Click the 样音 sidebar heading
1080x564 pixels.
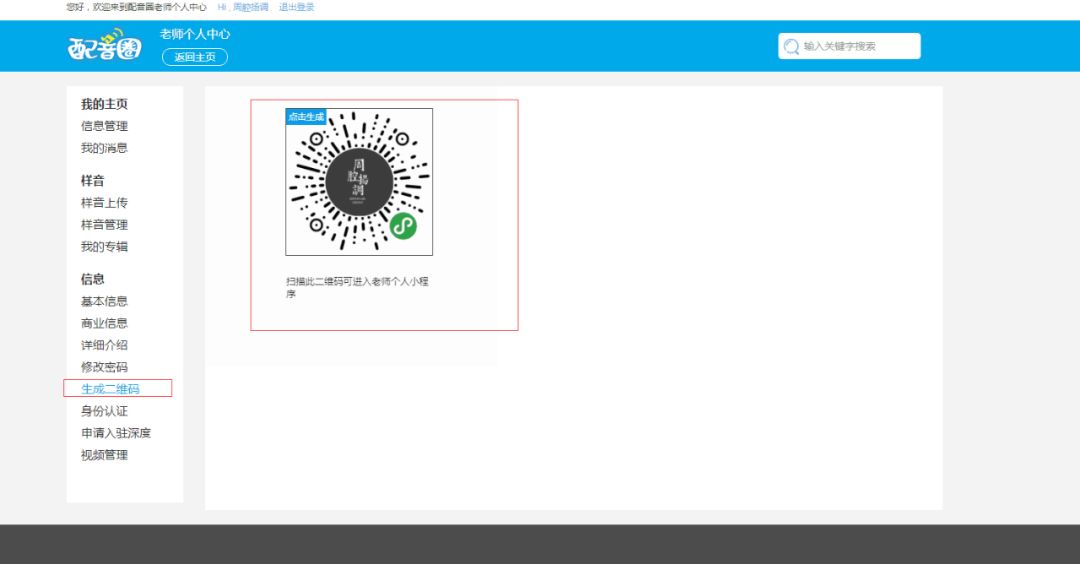(92, 181)
